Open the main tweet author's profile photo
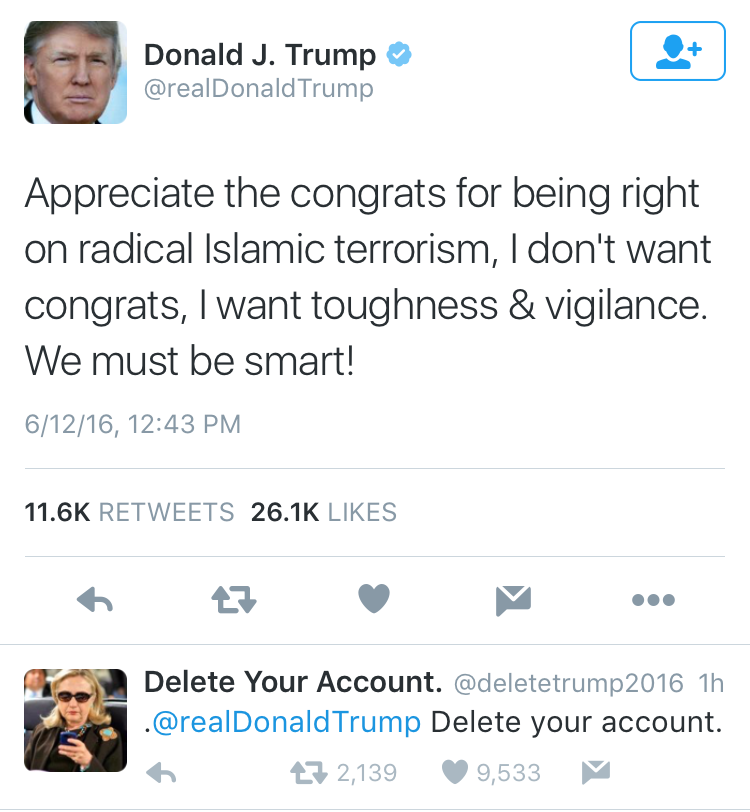Screen dimensions: 750x812 click(76, 72)
